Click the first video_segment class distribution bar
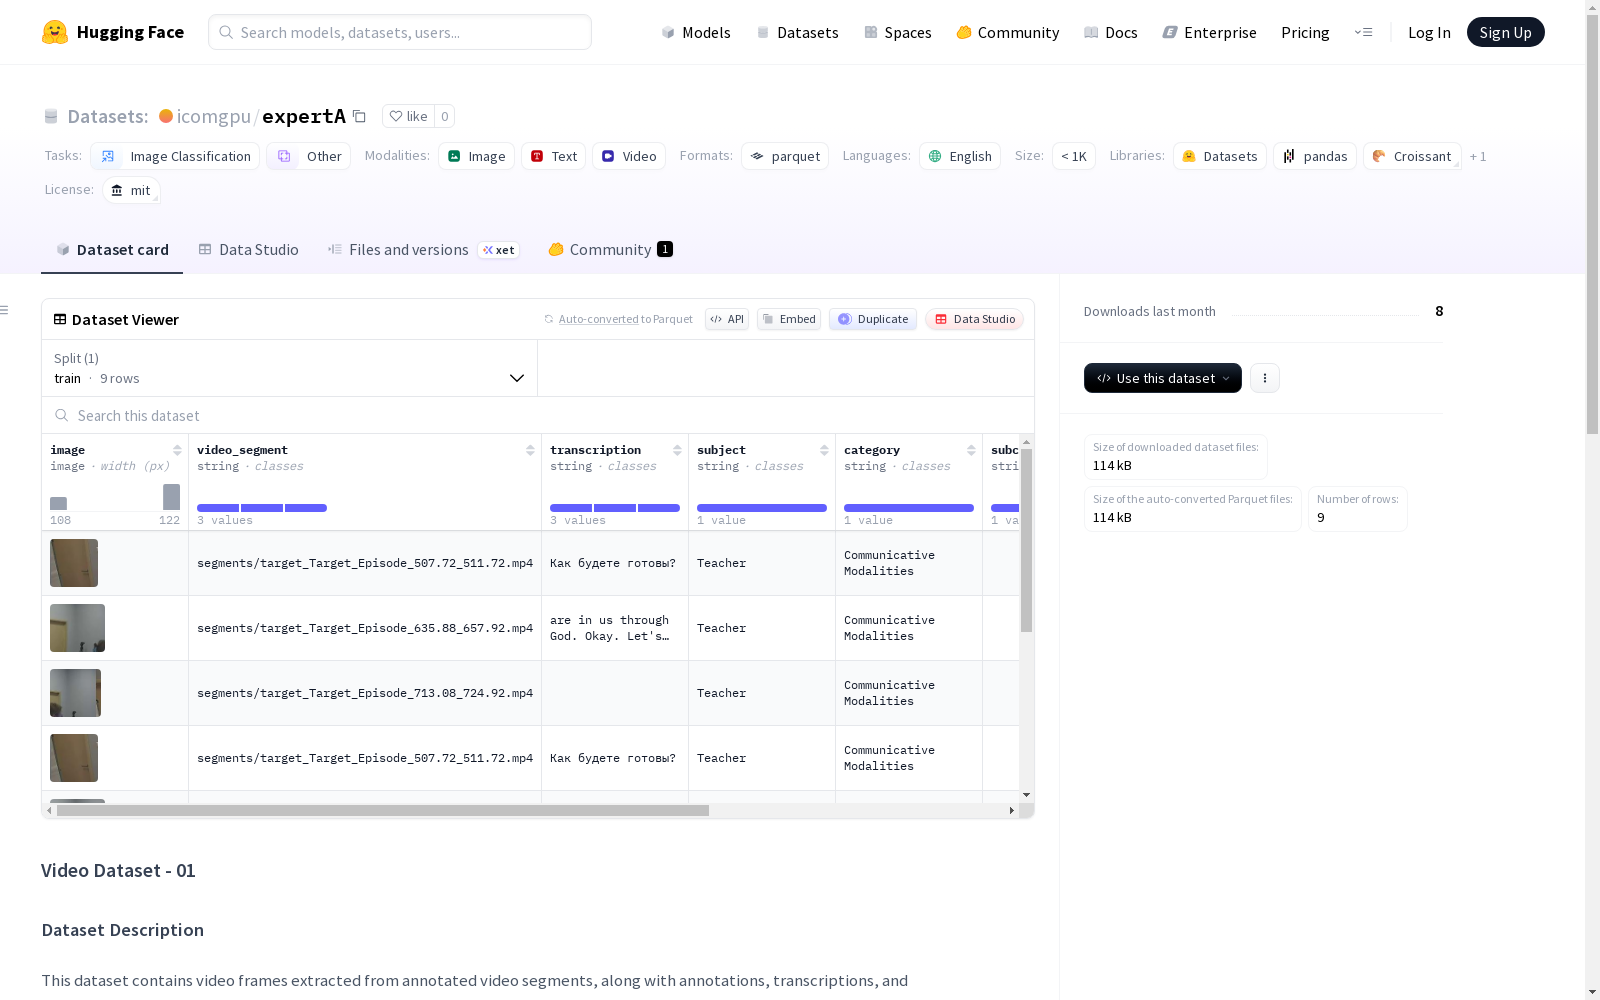 (218, 508)
